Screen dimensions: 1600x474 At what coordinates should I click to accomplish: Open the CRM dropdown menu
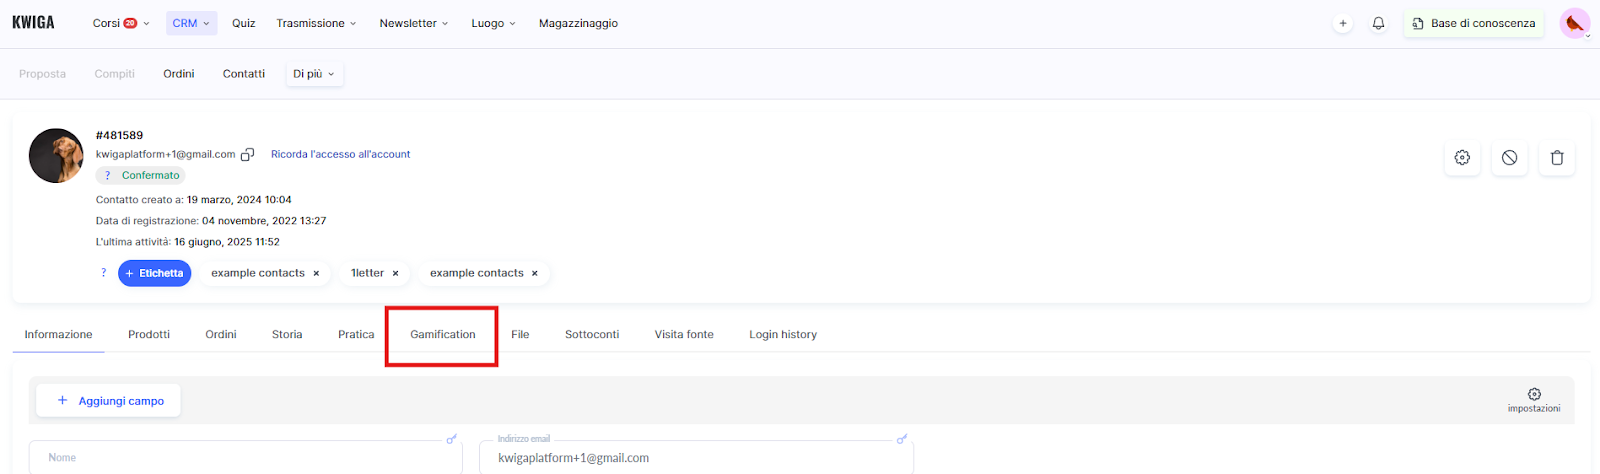pyautogui.click(x=191, y=23)
